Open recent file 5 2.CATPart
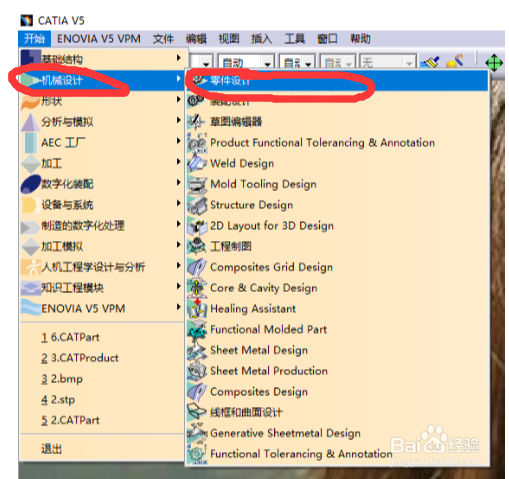509x479 pixels. click(70, 420)
